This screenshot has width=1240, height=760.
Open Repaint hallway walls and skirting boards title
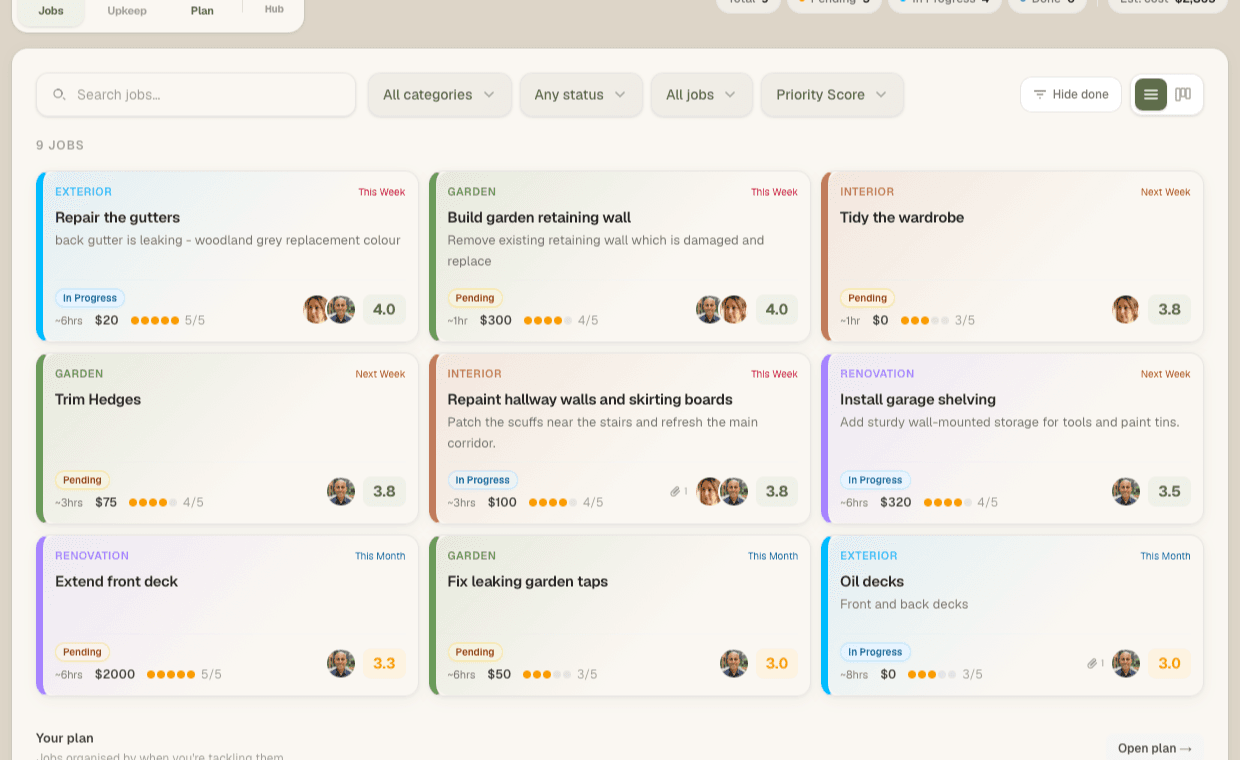(590, 399)
